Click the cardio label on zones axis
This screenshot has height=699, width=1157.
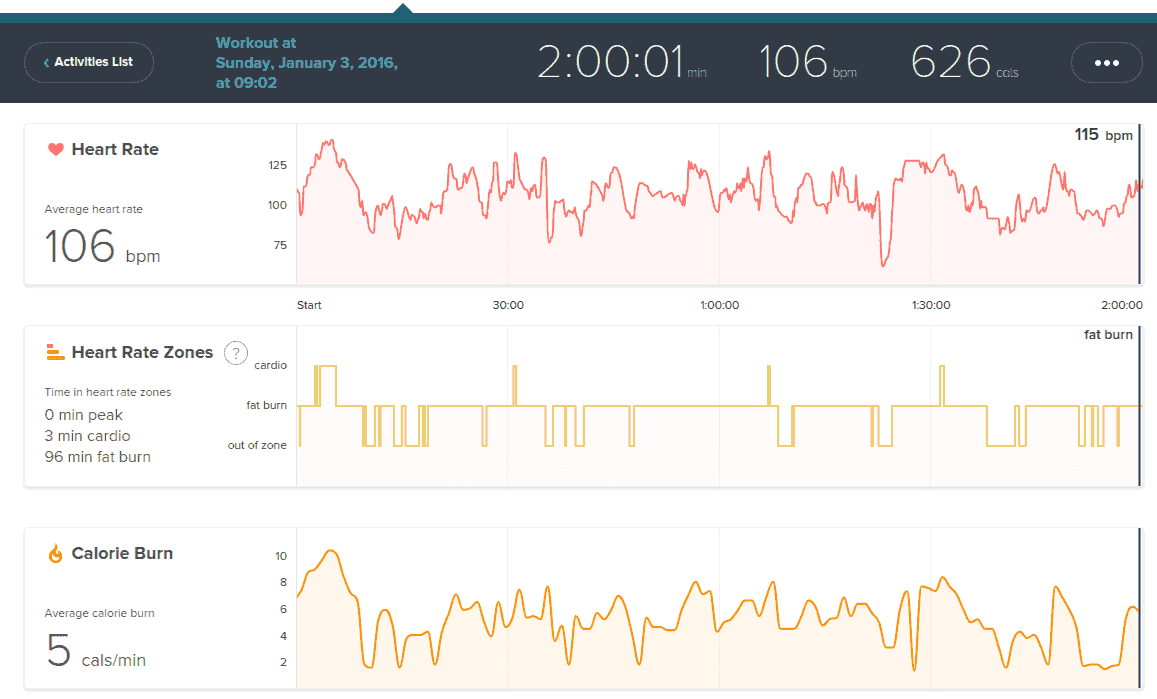270,365
